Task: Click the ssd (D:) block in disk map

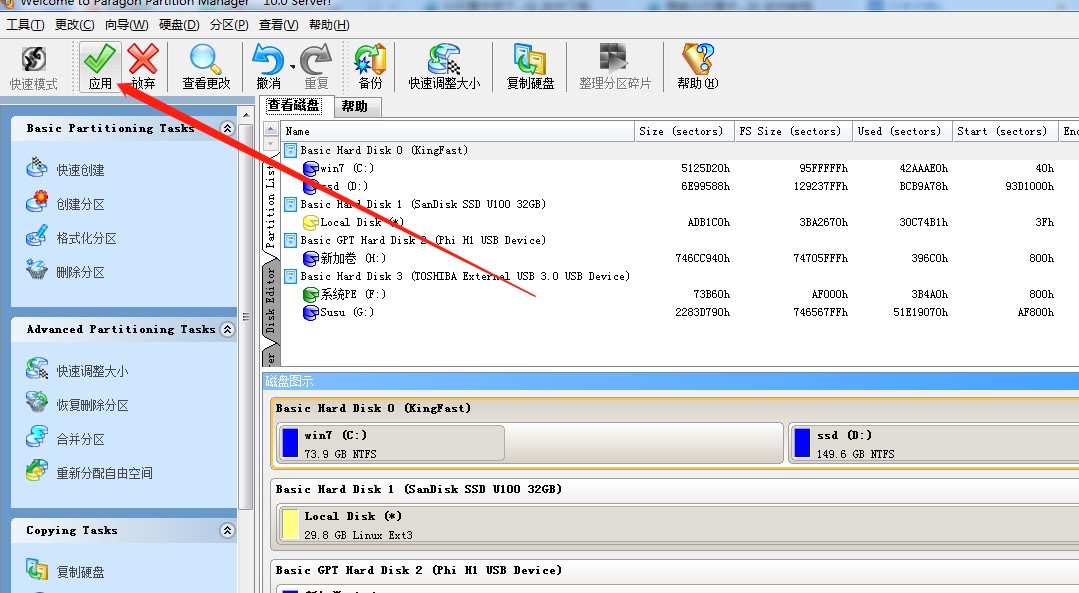Action: point(930,443)
